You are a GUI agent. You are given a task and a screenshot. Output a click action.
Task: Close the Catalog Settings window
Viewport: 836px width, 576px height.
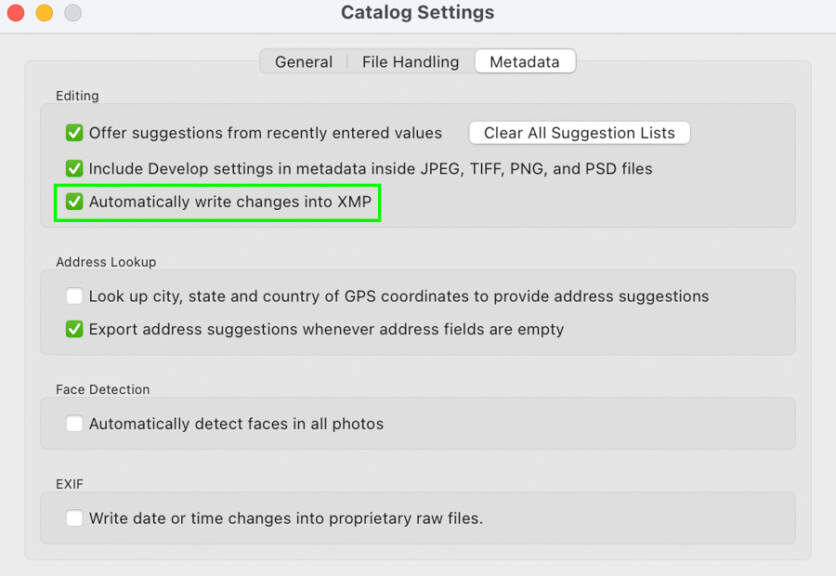(15, 13)
